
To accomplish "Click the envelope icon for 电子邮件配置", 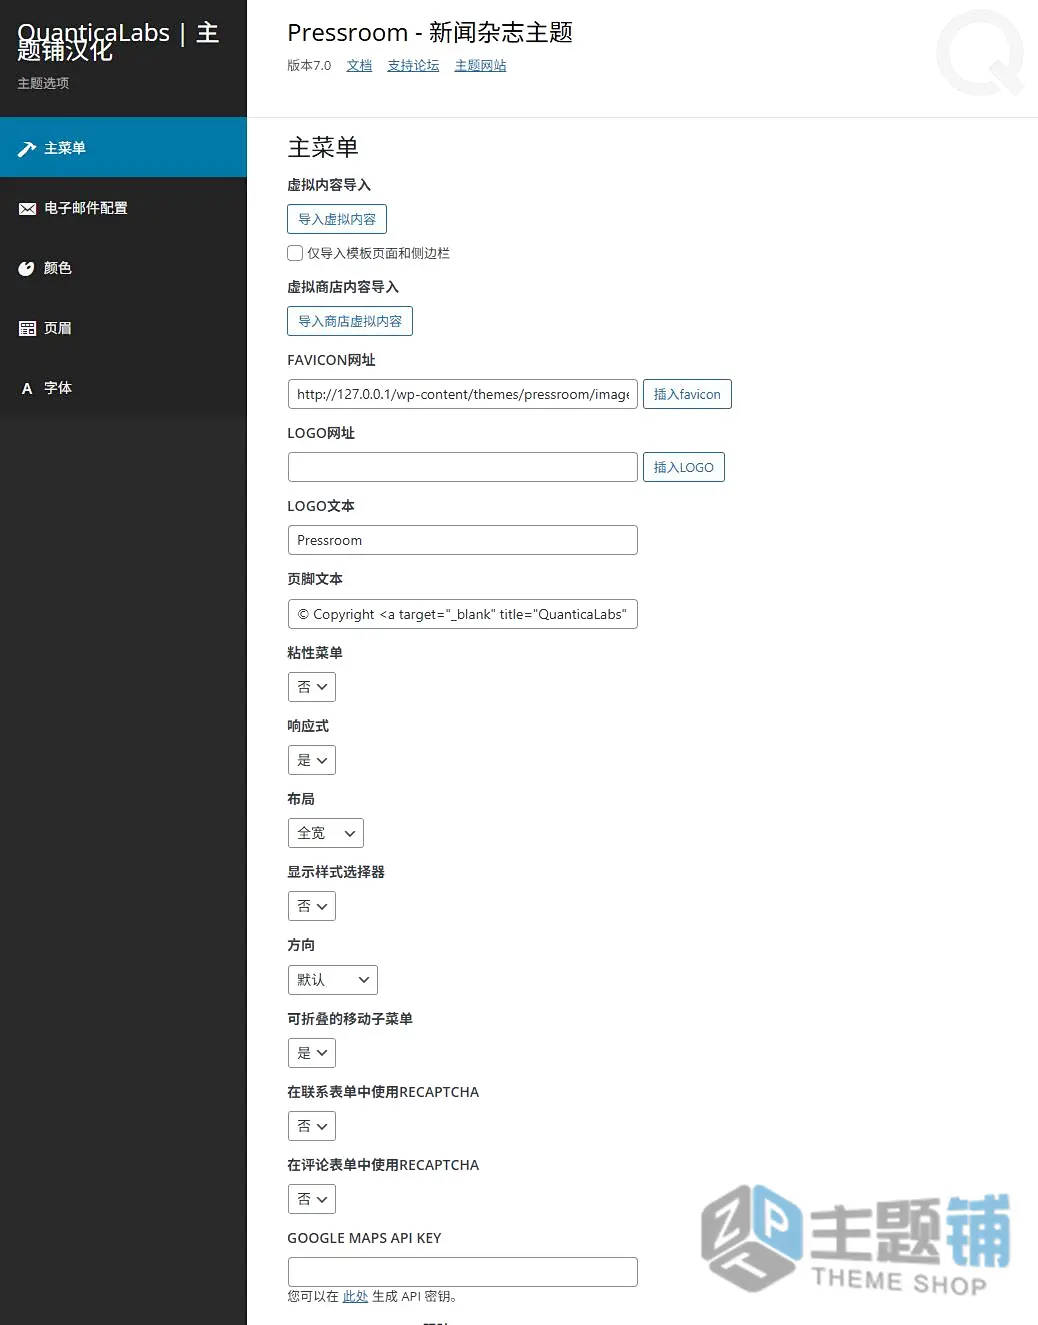I will click(27, 208).
